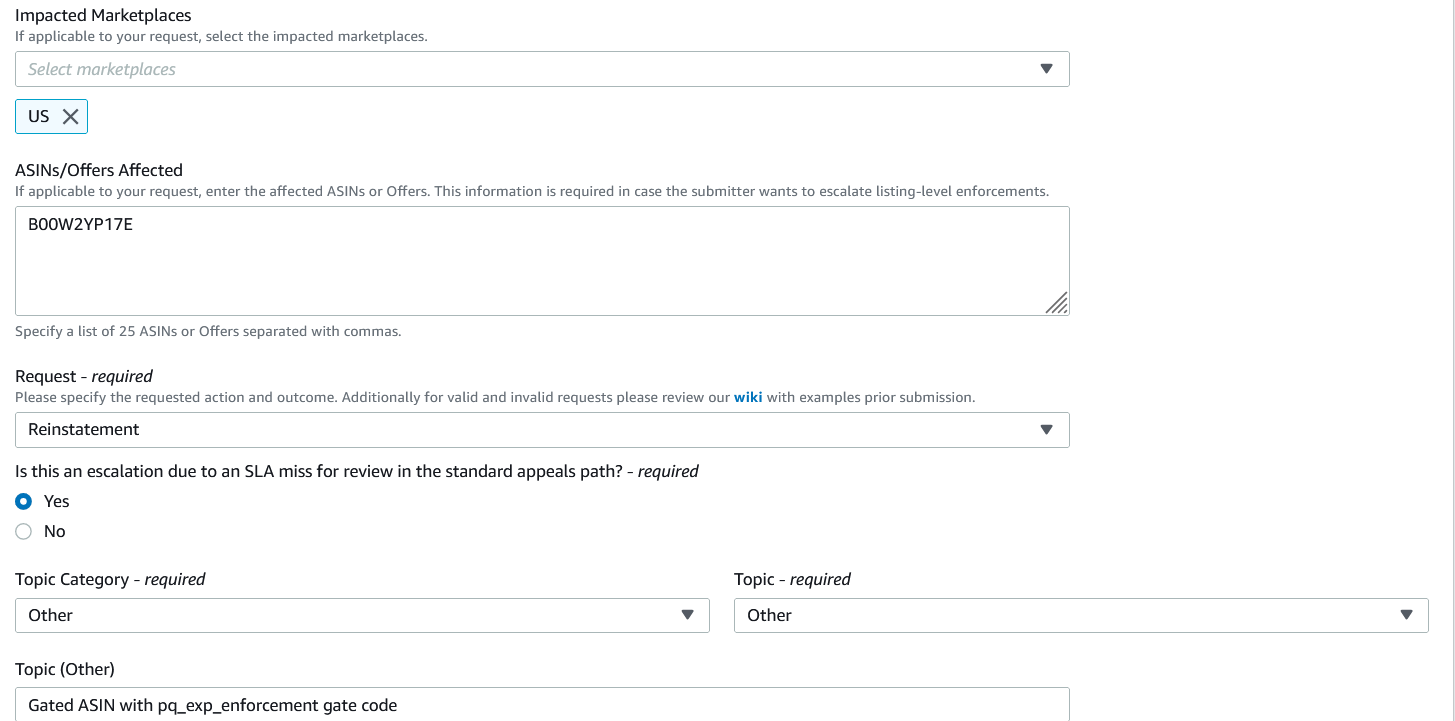Remove the US marketplace tag
Screen dimensions: 1455x721
point(70,116)
